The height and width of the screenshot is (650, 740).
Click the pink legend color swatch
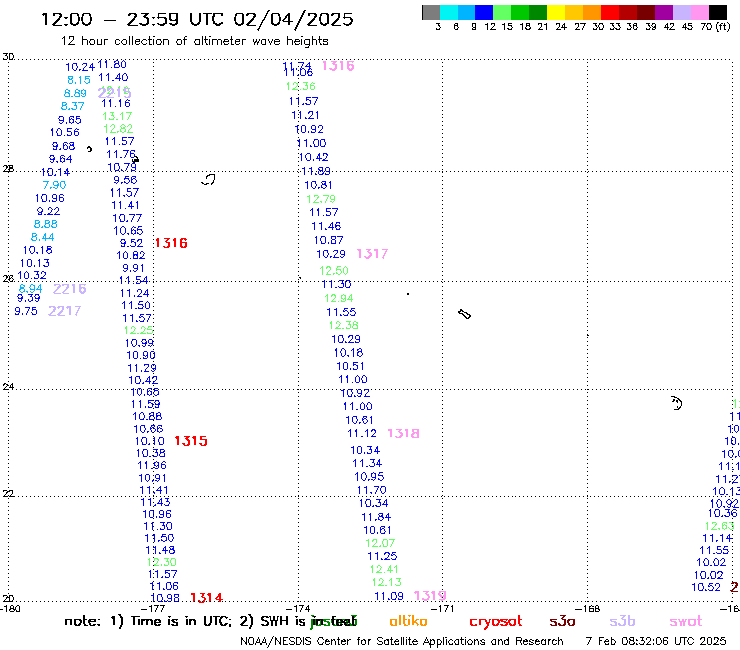(x=700, y=12)
